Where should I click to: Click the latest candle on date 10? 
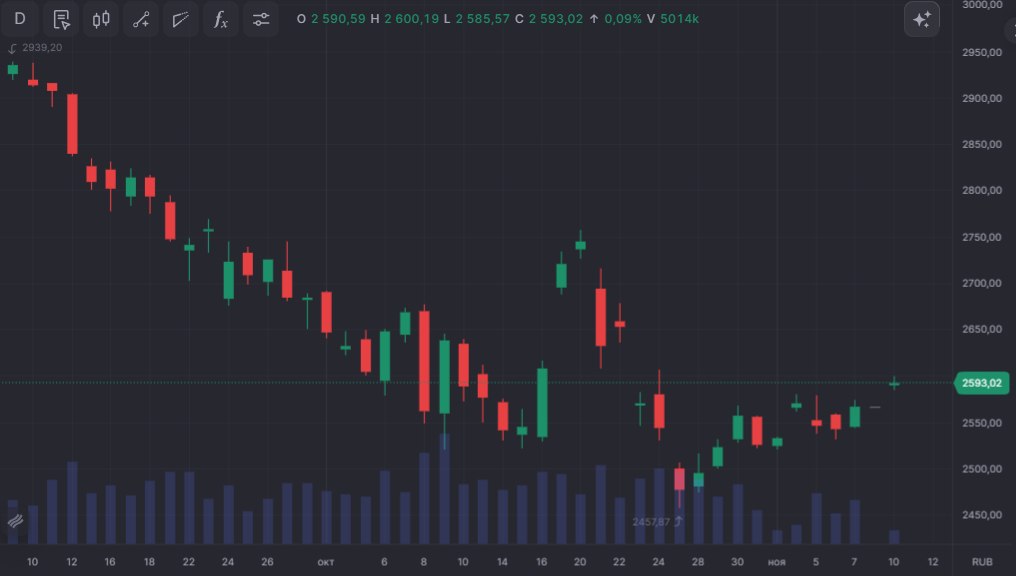pyautogui.click(x=894, y=383)
